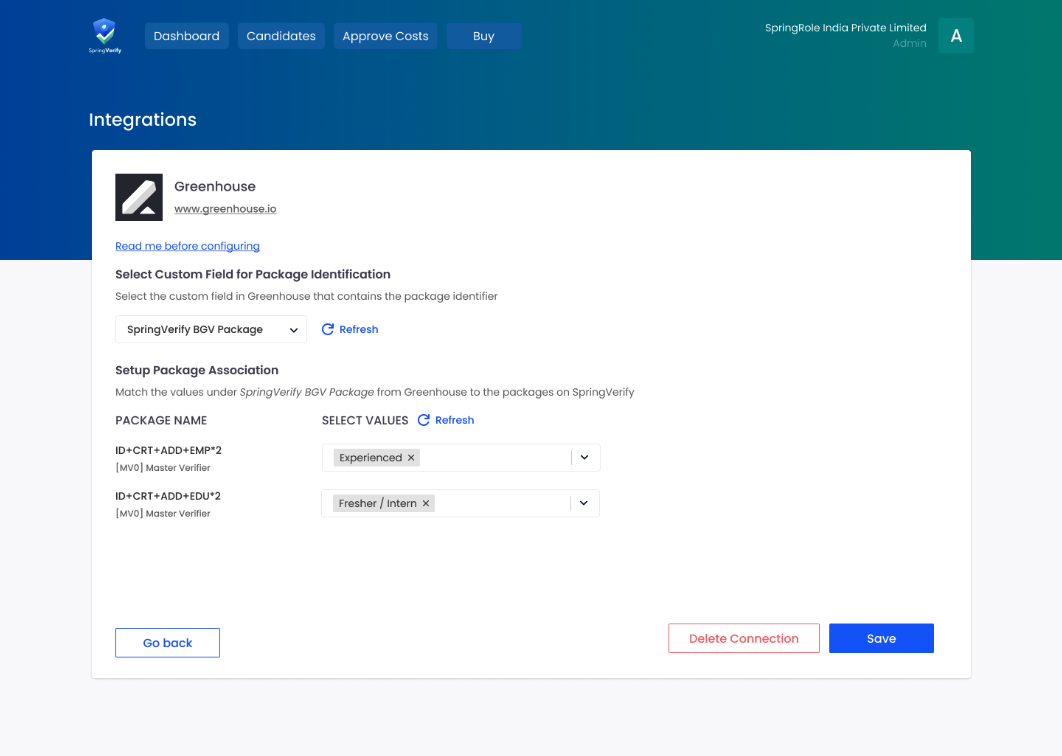Image resolution: width=1062 pixels, height=756 pixels.
Task: Open the Candidates tab
Action: click(281, 36)
